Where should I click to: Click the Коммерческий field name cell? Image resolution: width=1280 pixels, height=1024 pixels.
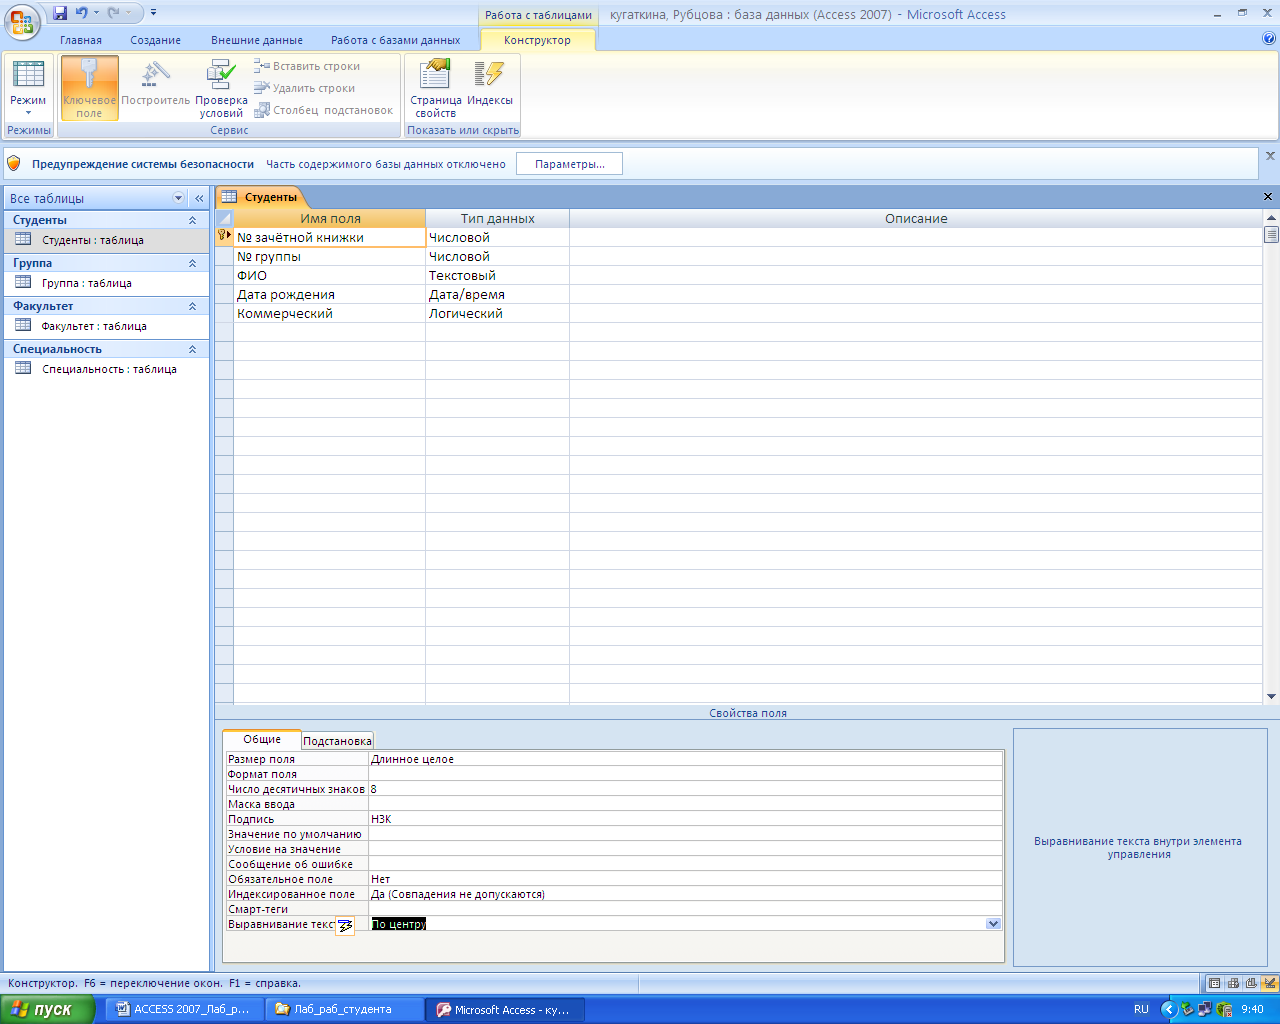coord(329,314)
